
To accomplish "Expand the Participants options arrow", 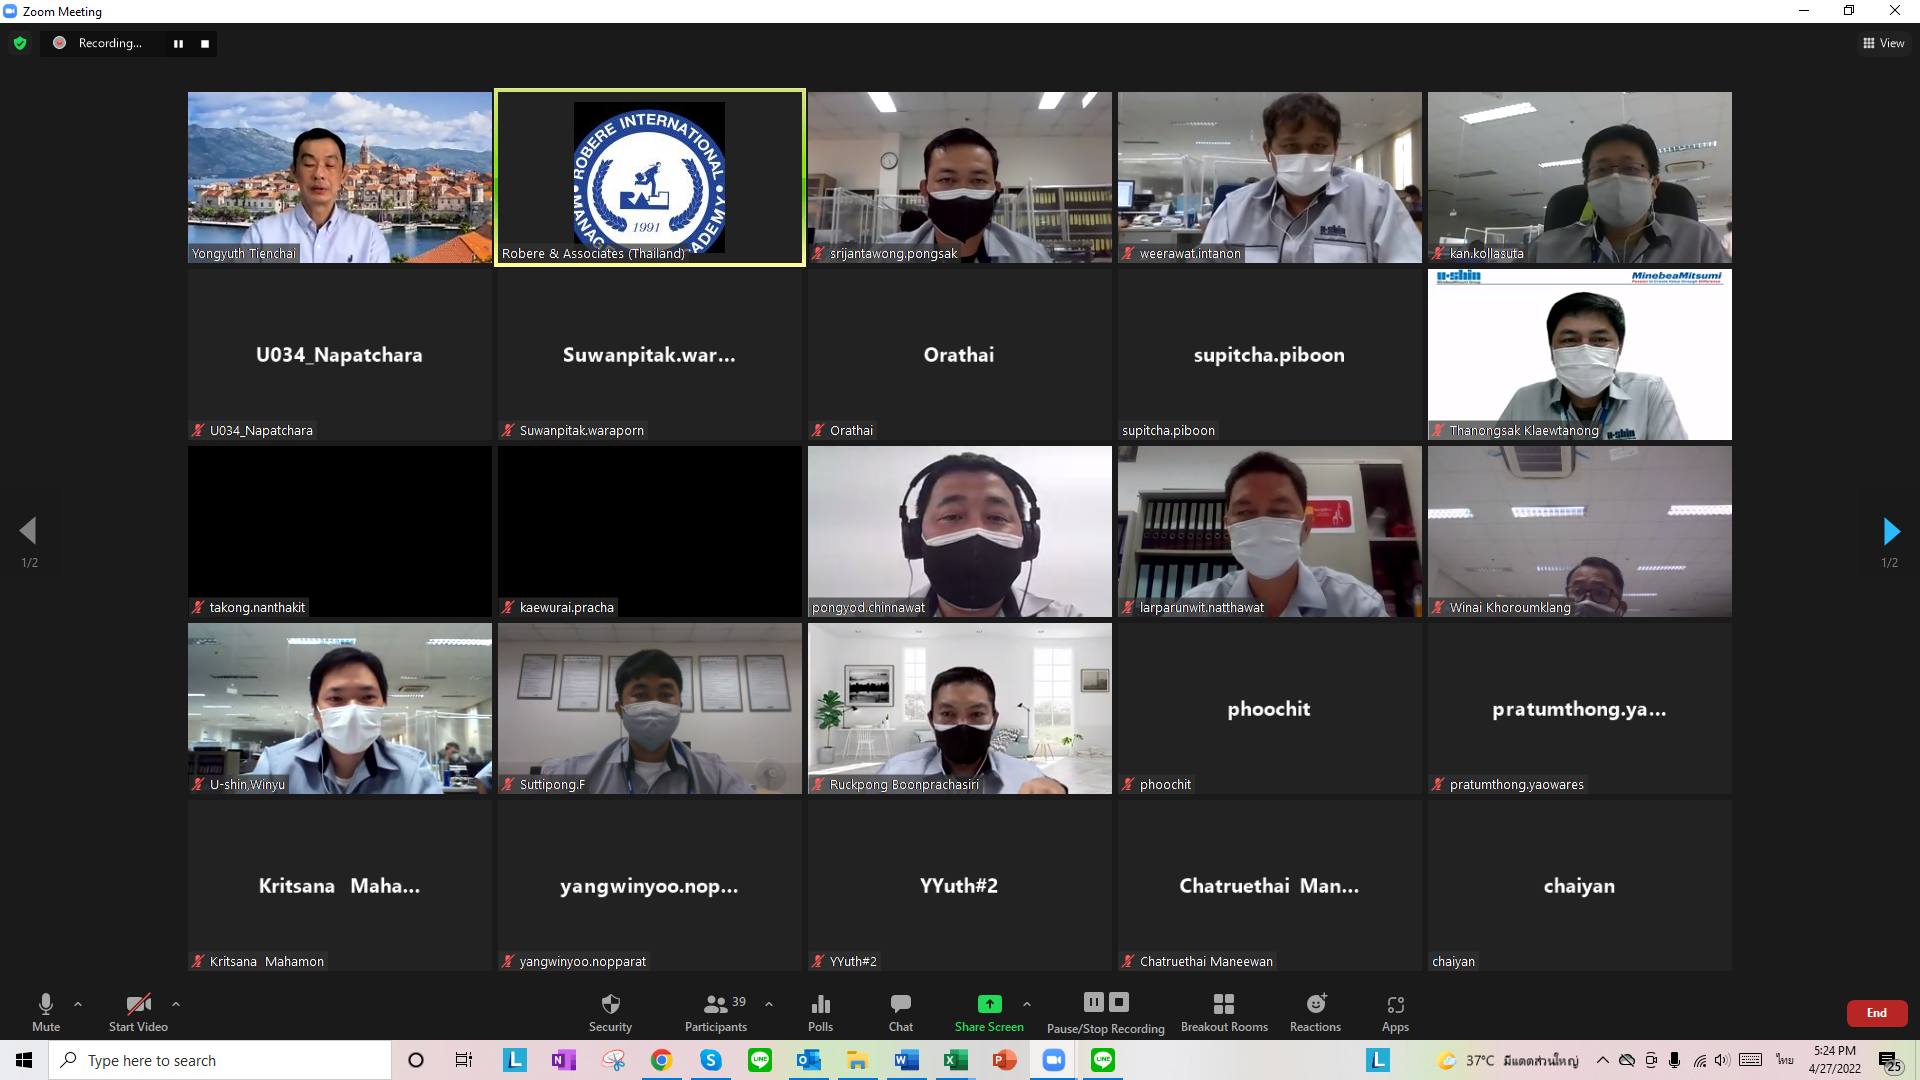I will pos(769,1004).
